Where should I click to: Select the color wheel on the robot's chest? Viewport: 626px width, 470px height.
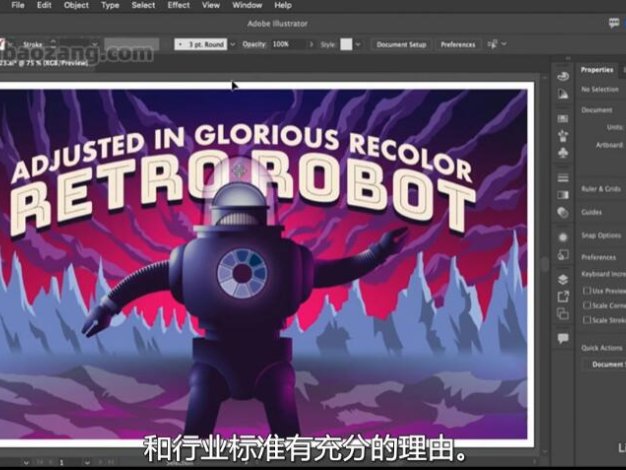coord(242,272)
